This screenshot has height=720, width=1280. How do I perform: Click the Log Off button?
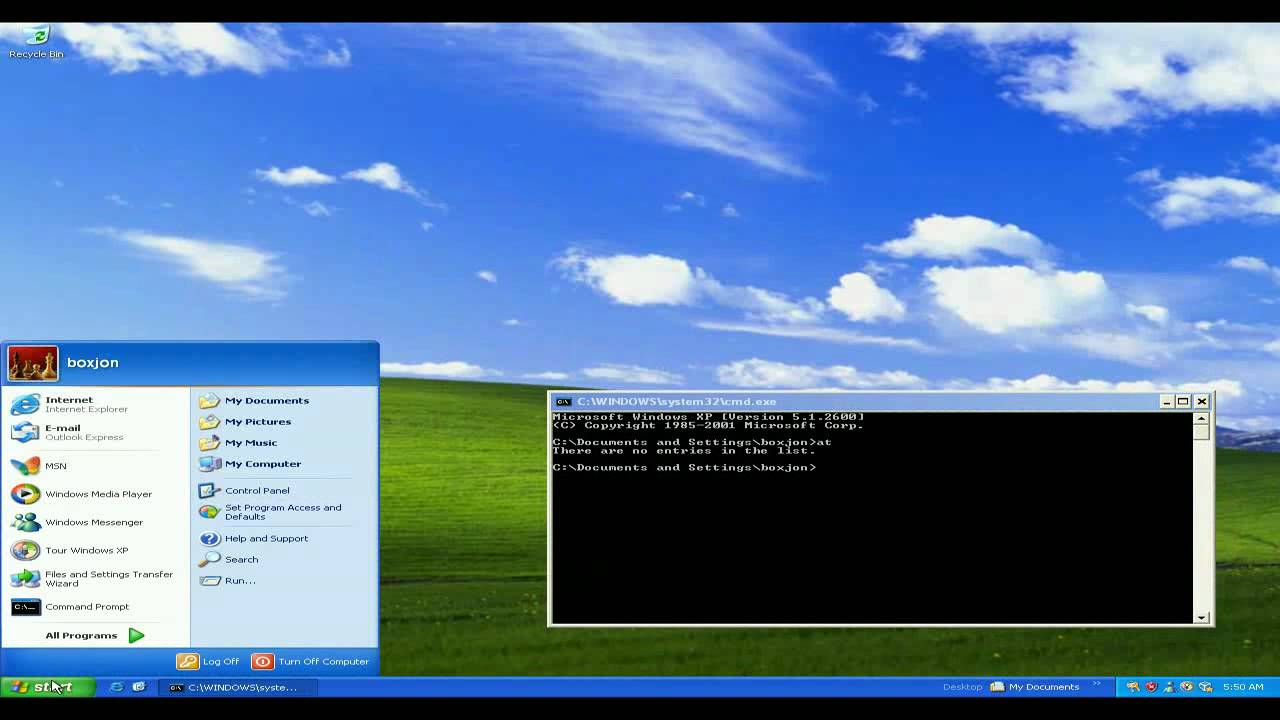click(x=209, y=661)
